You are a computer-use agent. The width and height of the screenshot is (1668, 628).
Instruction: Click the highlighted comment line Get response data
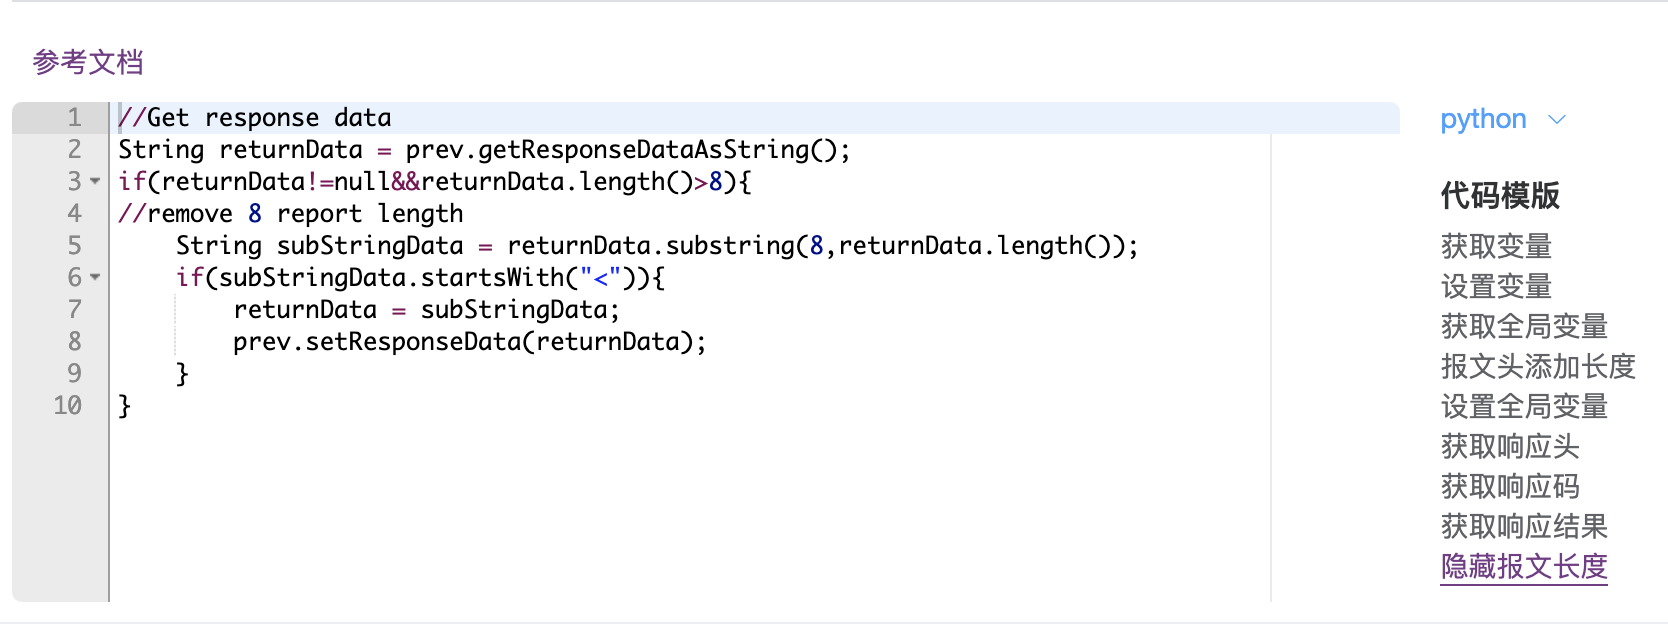pos(254,117)
